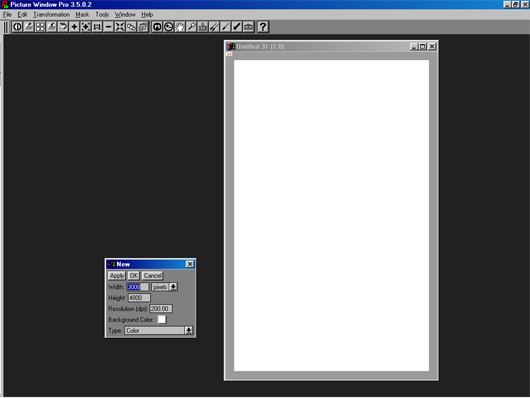This screenshot has height=398, width=530.
Task: Click the Background Color white swatch
Action: 162,320
